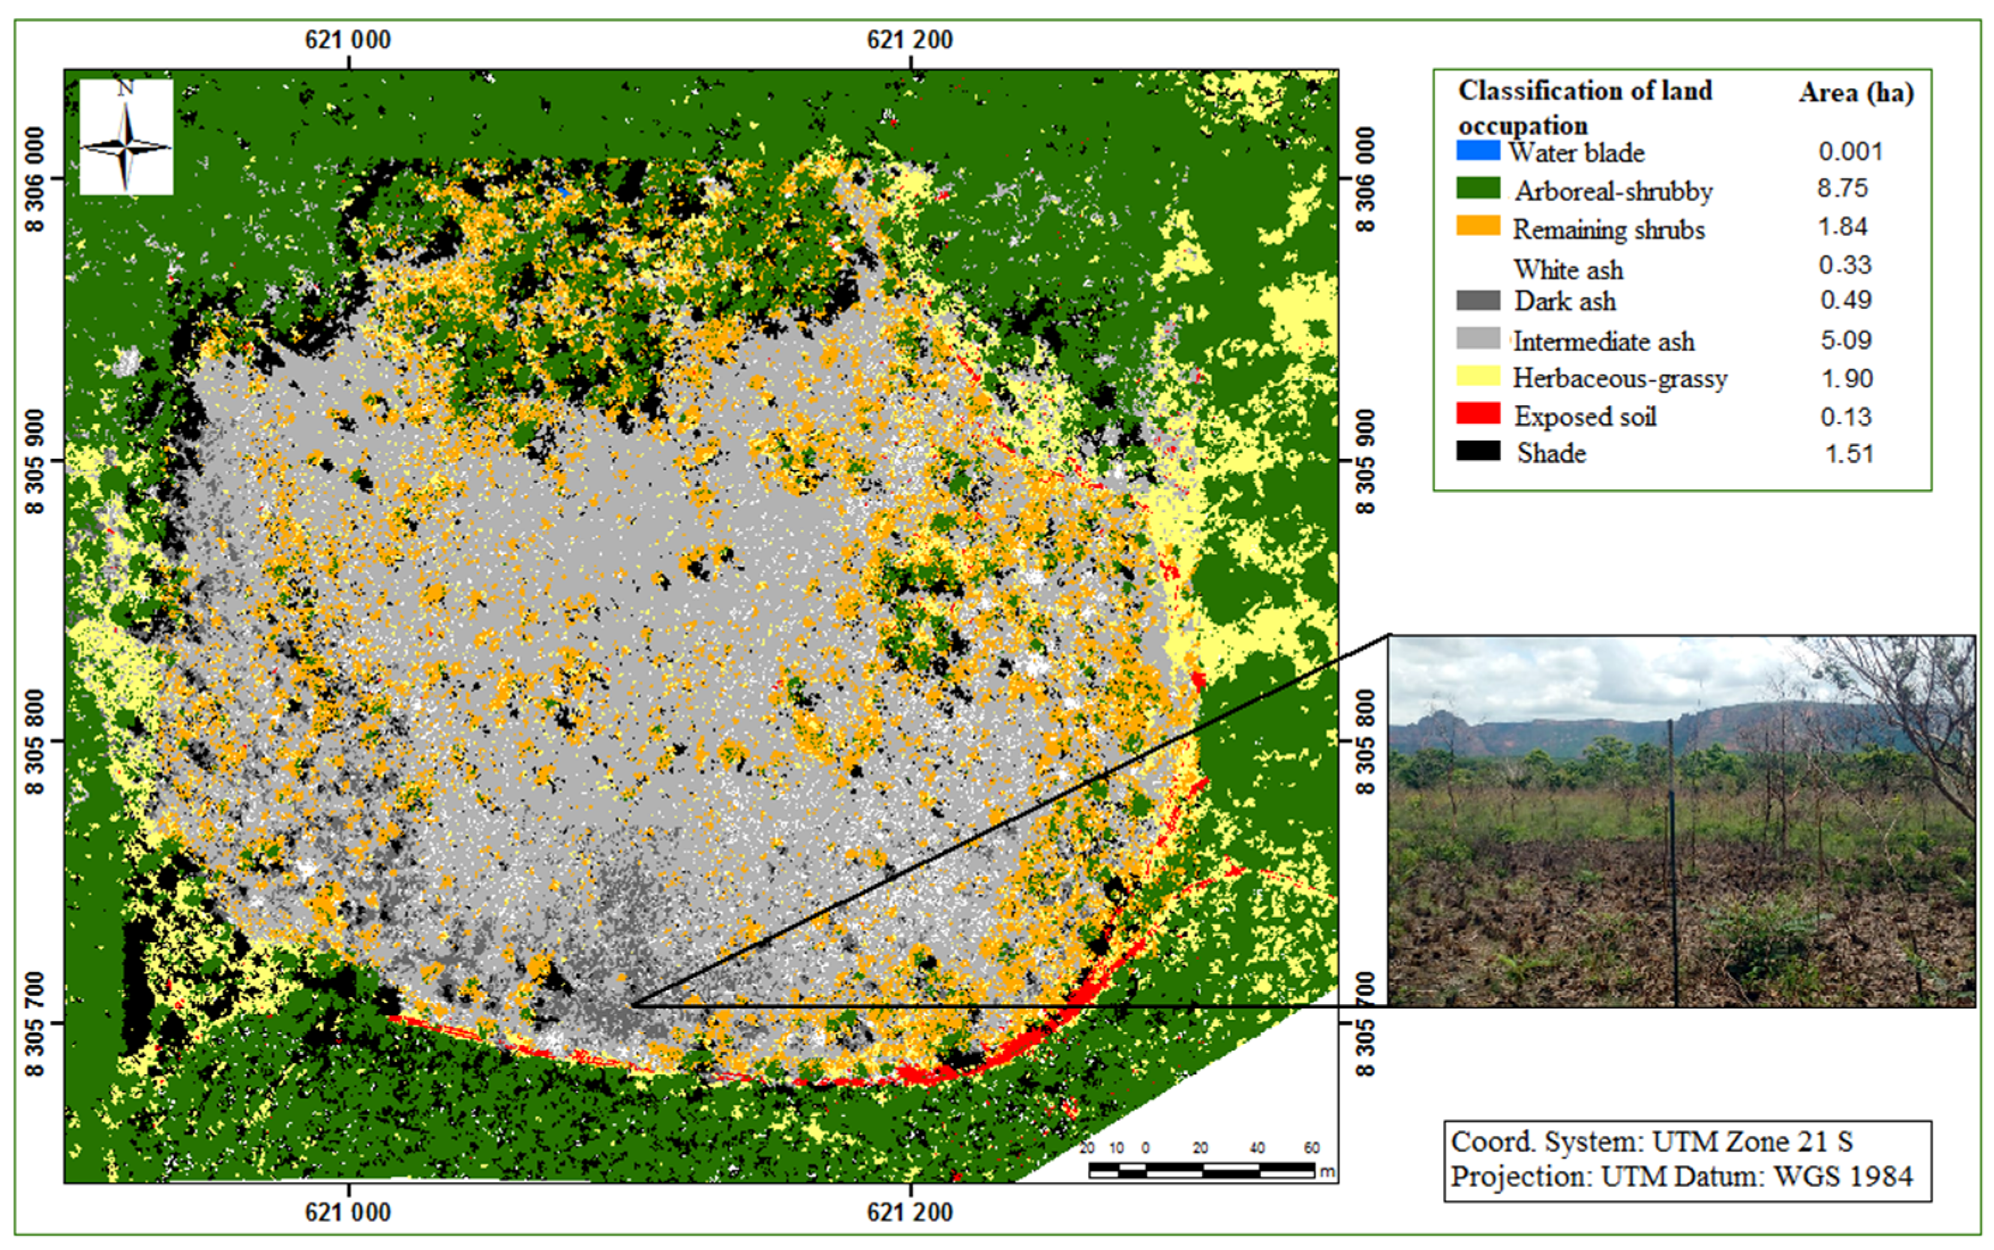The image size is (1994, 1250).
Task: Select the black Shade legend swatch
Action: click(x=1478, y=451)
